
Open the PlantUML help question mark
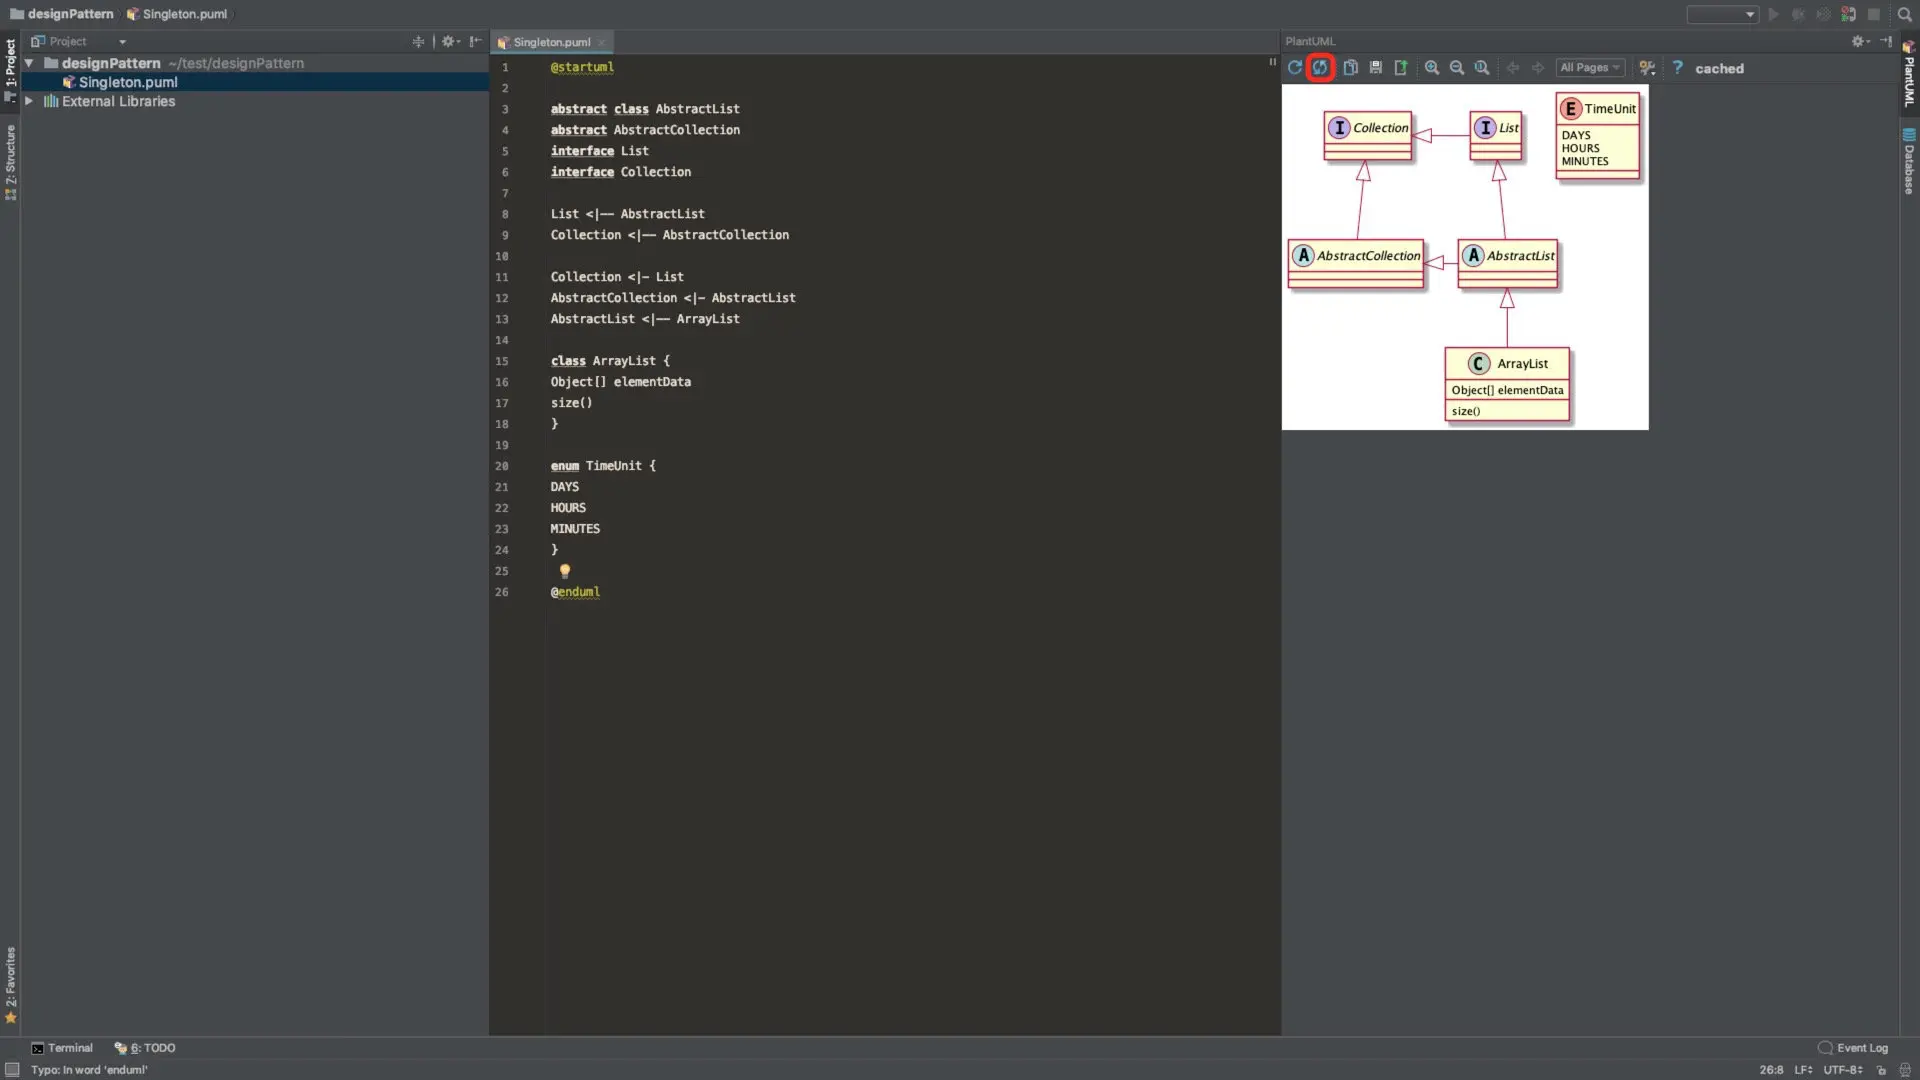[x=1678, y=68]
